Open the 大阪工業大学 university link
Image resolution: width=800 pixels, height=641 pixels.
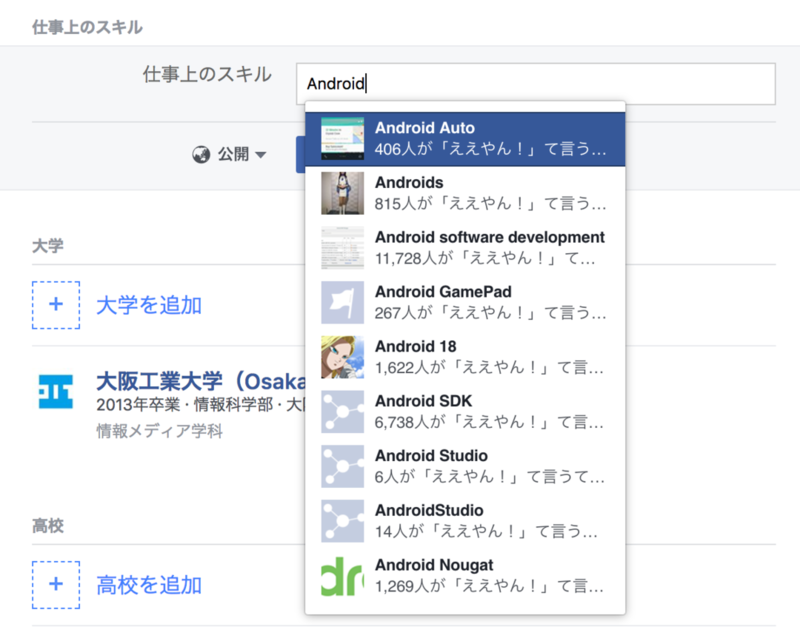point(201,381)
